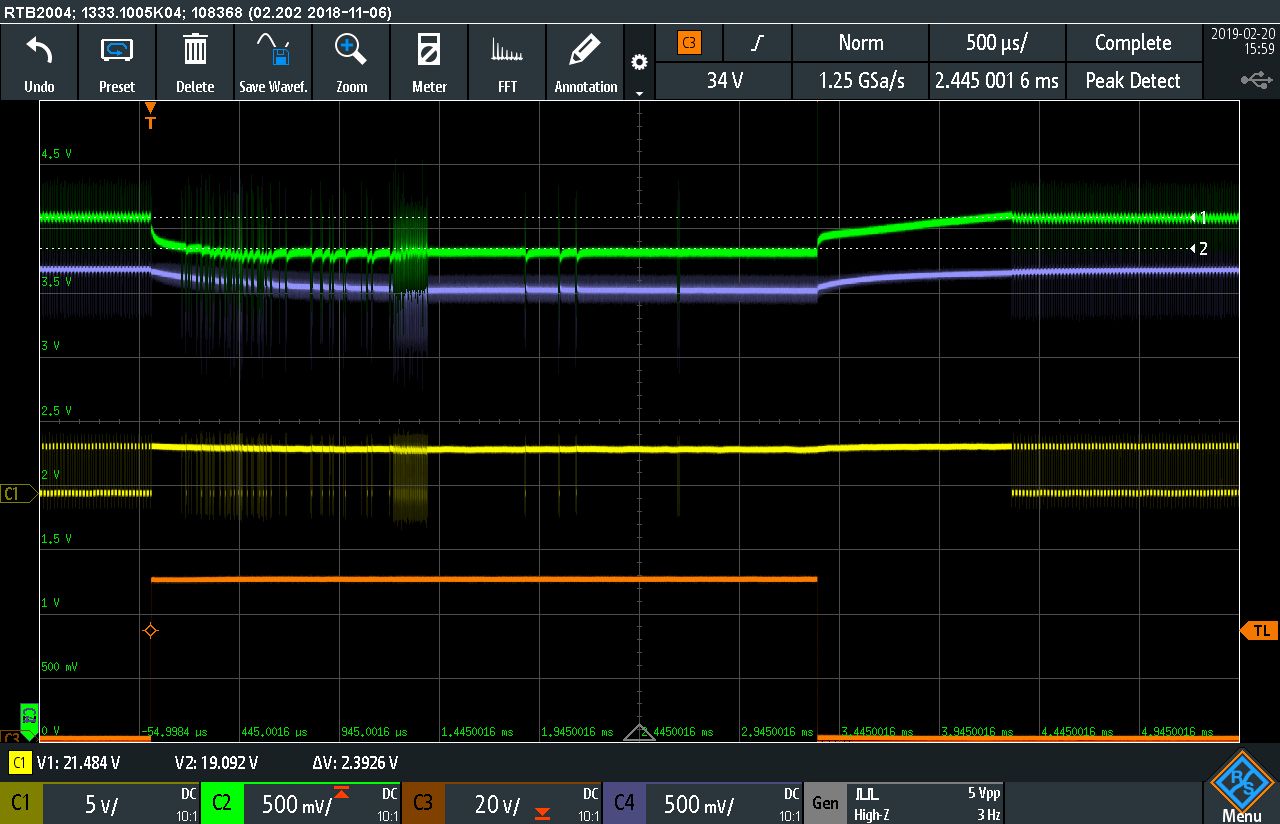Expand toolbar arrow below gear

639,92
